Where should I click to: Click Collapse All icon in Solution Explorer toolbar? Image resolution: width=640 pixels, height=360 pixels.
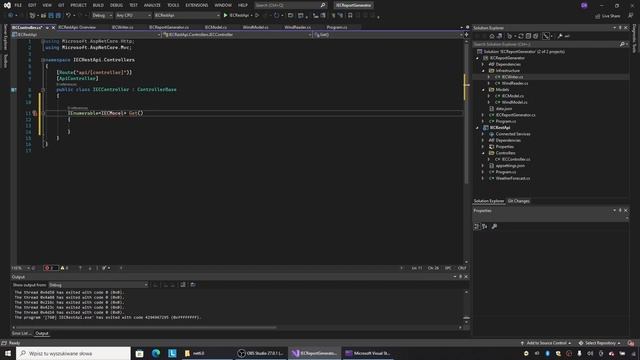pos(528,36)
